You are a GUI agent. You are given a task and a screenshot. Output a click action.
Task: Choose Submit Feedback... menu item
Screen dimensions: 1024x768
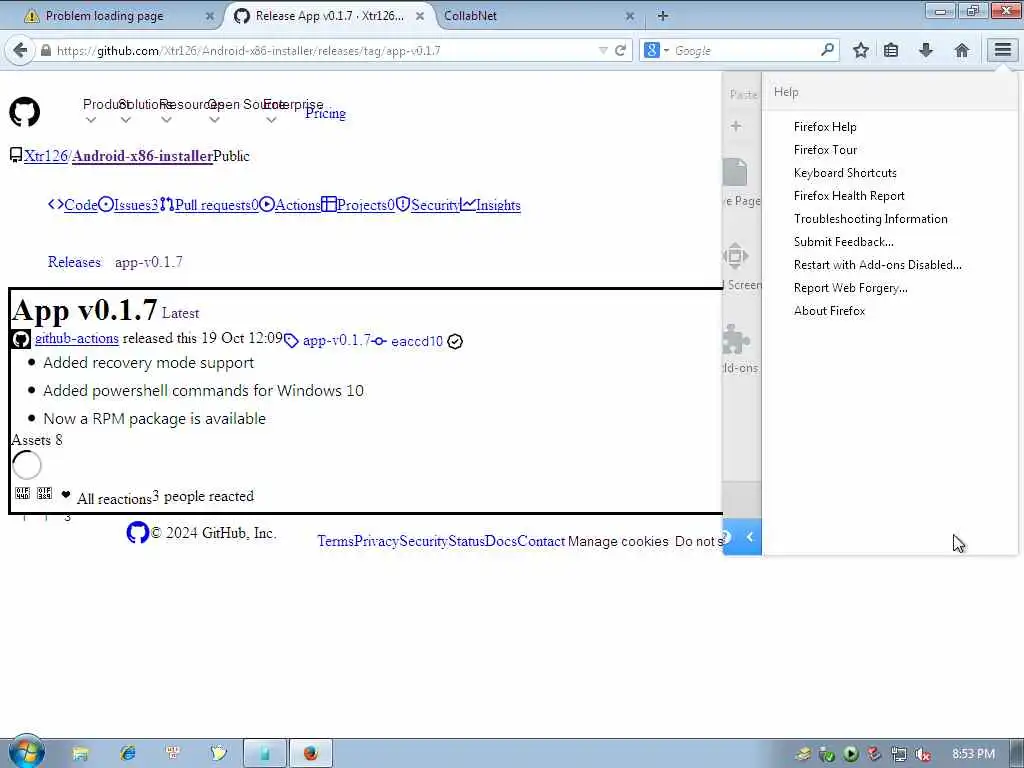[844, 242]
